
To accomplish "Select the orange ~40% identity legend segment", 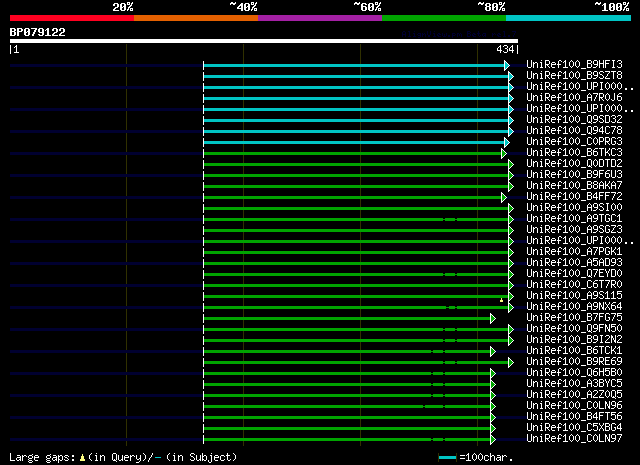I will point(196,18).
